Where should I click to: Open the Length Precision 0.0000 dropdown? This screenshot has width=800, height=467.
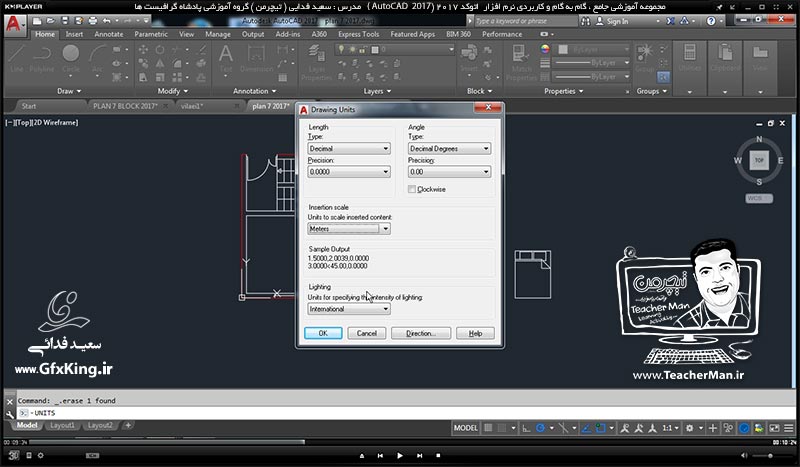click(349, 172)
